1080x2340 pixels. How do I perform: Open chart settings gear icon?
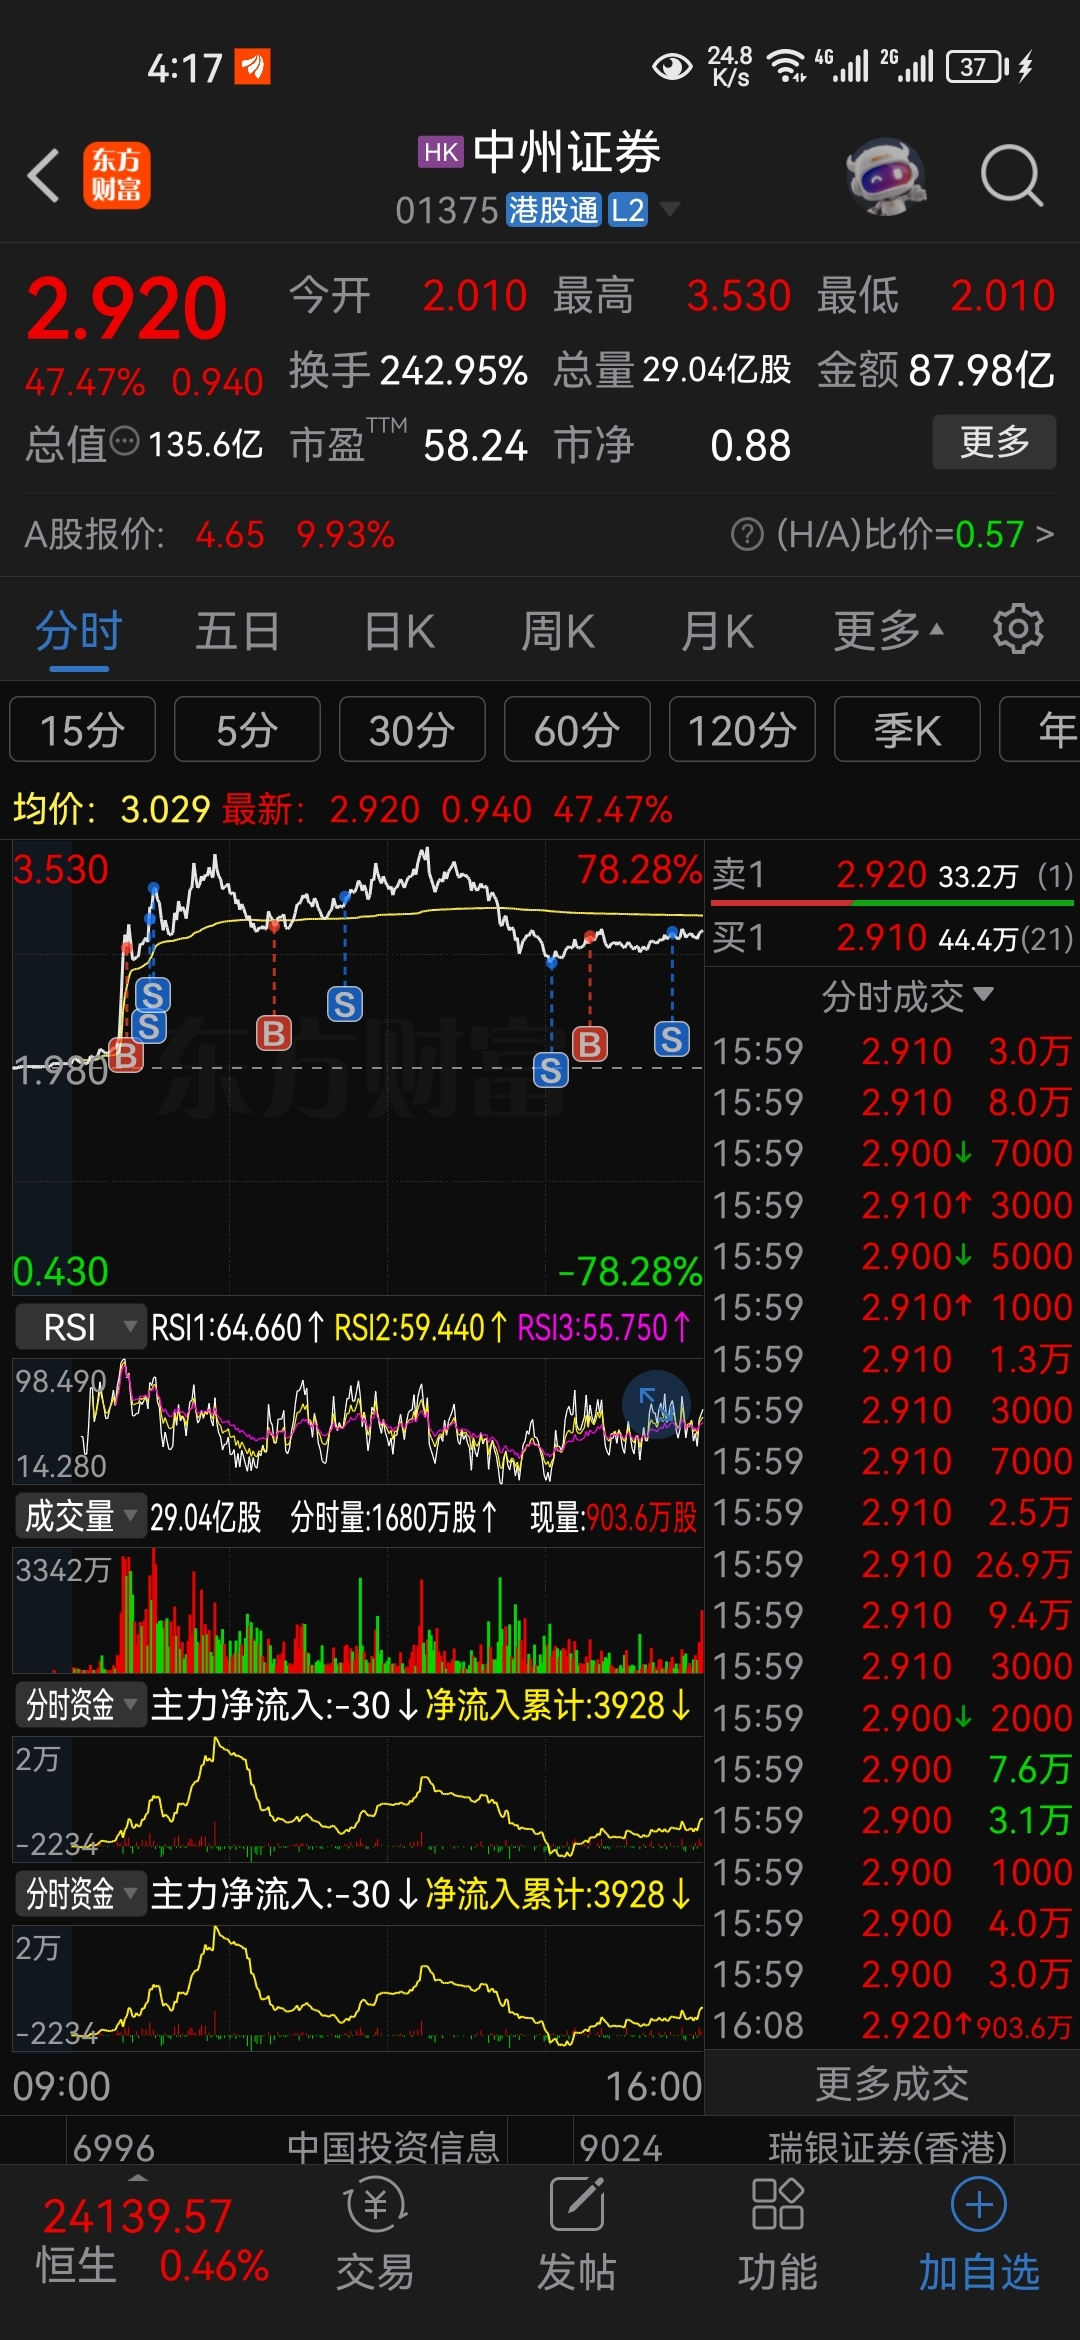(1018, 629)
